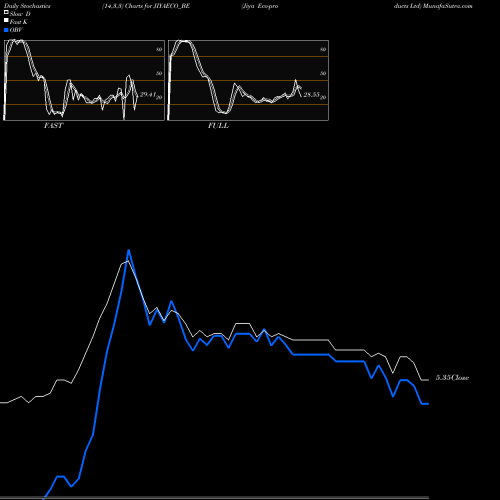Click the 28.55 value in the FULL chart
This screenshot has width=500, height=500.
[x=311, y=95]
